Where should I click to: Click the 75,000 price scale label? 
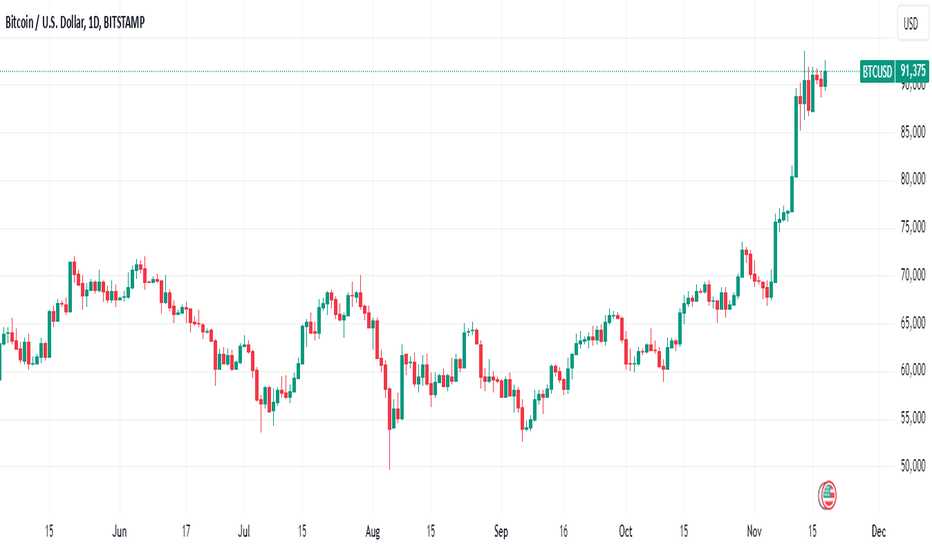tap(913, 227)
